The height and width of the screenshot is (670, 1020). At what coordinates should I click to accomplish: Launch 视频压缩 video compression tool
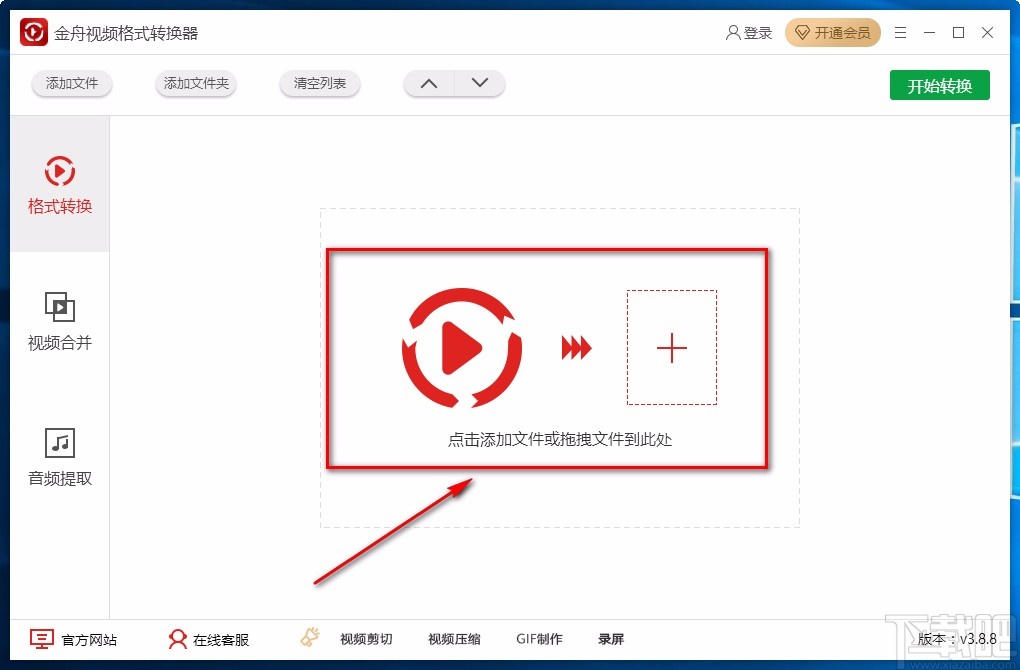tap(453, 638)
